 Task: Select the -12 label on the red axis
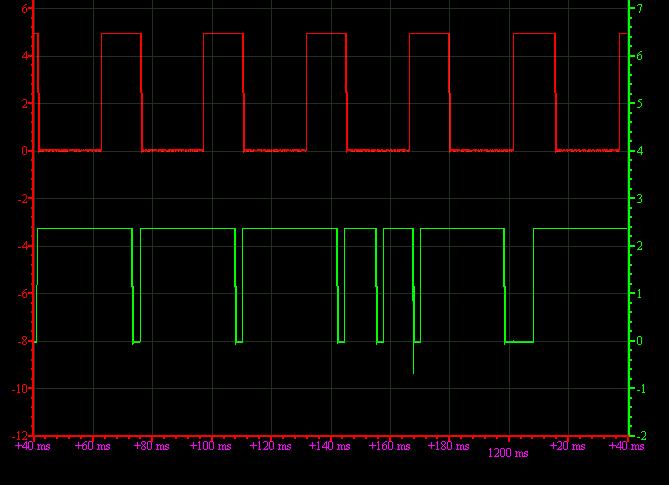[x=21, y=435]
